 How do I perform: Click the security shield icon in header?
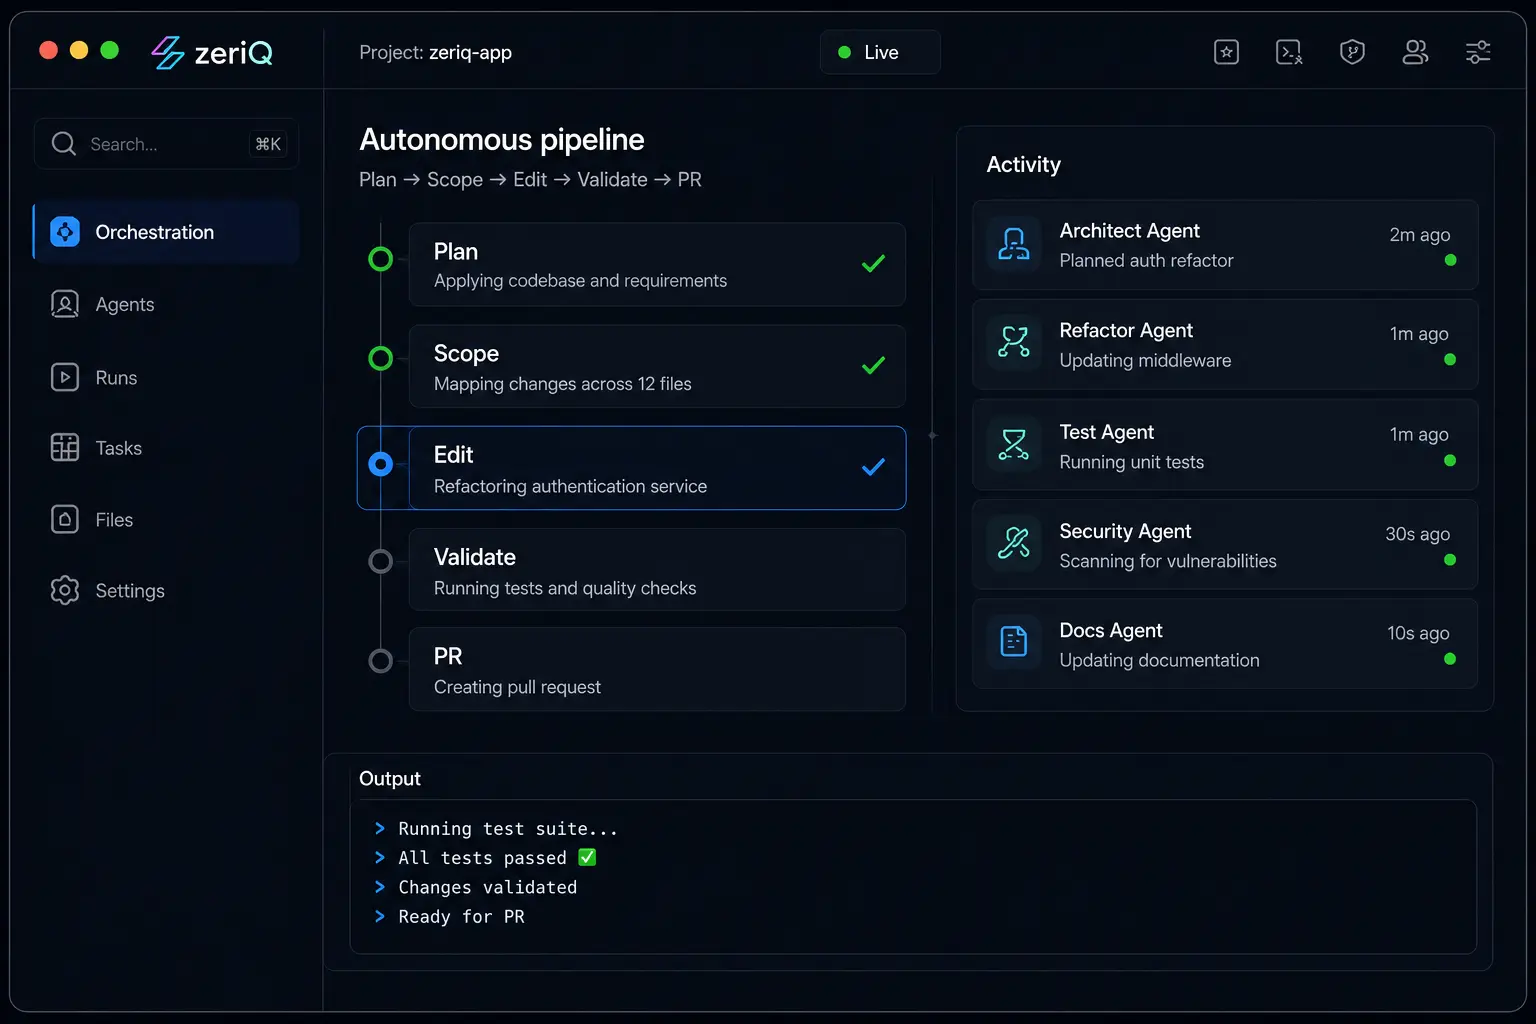1352,52
